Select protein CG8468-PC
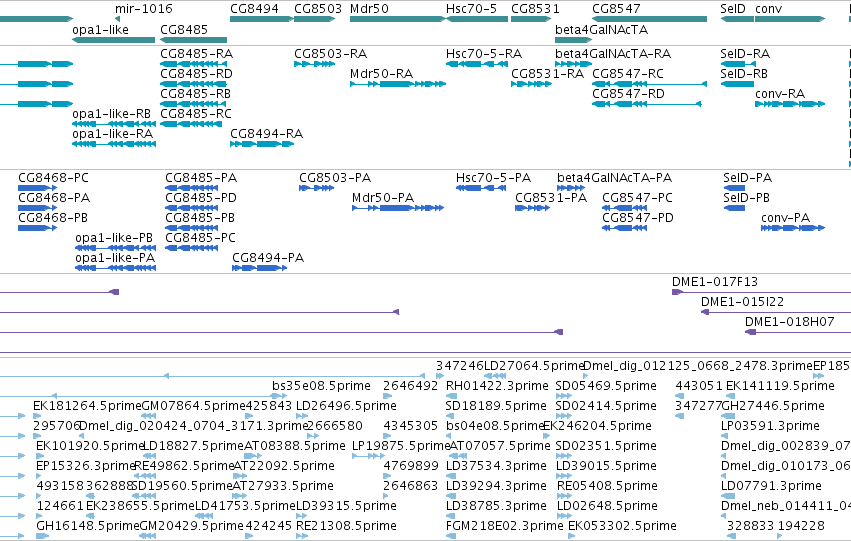This screenshot has height=541, width=851. [53, 178]
